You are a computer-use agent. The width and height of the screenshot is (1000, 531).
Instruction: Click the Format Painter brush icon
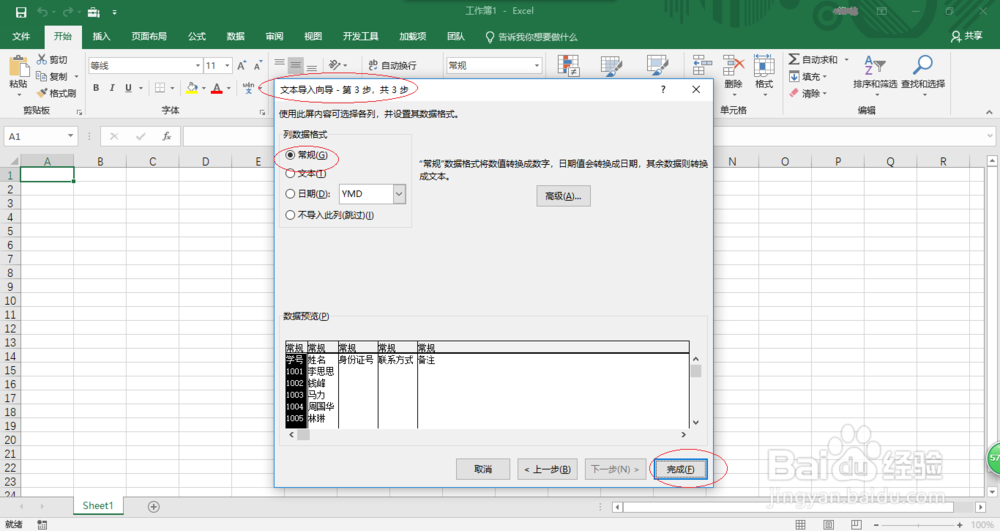(x=42, y=93)
